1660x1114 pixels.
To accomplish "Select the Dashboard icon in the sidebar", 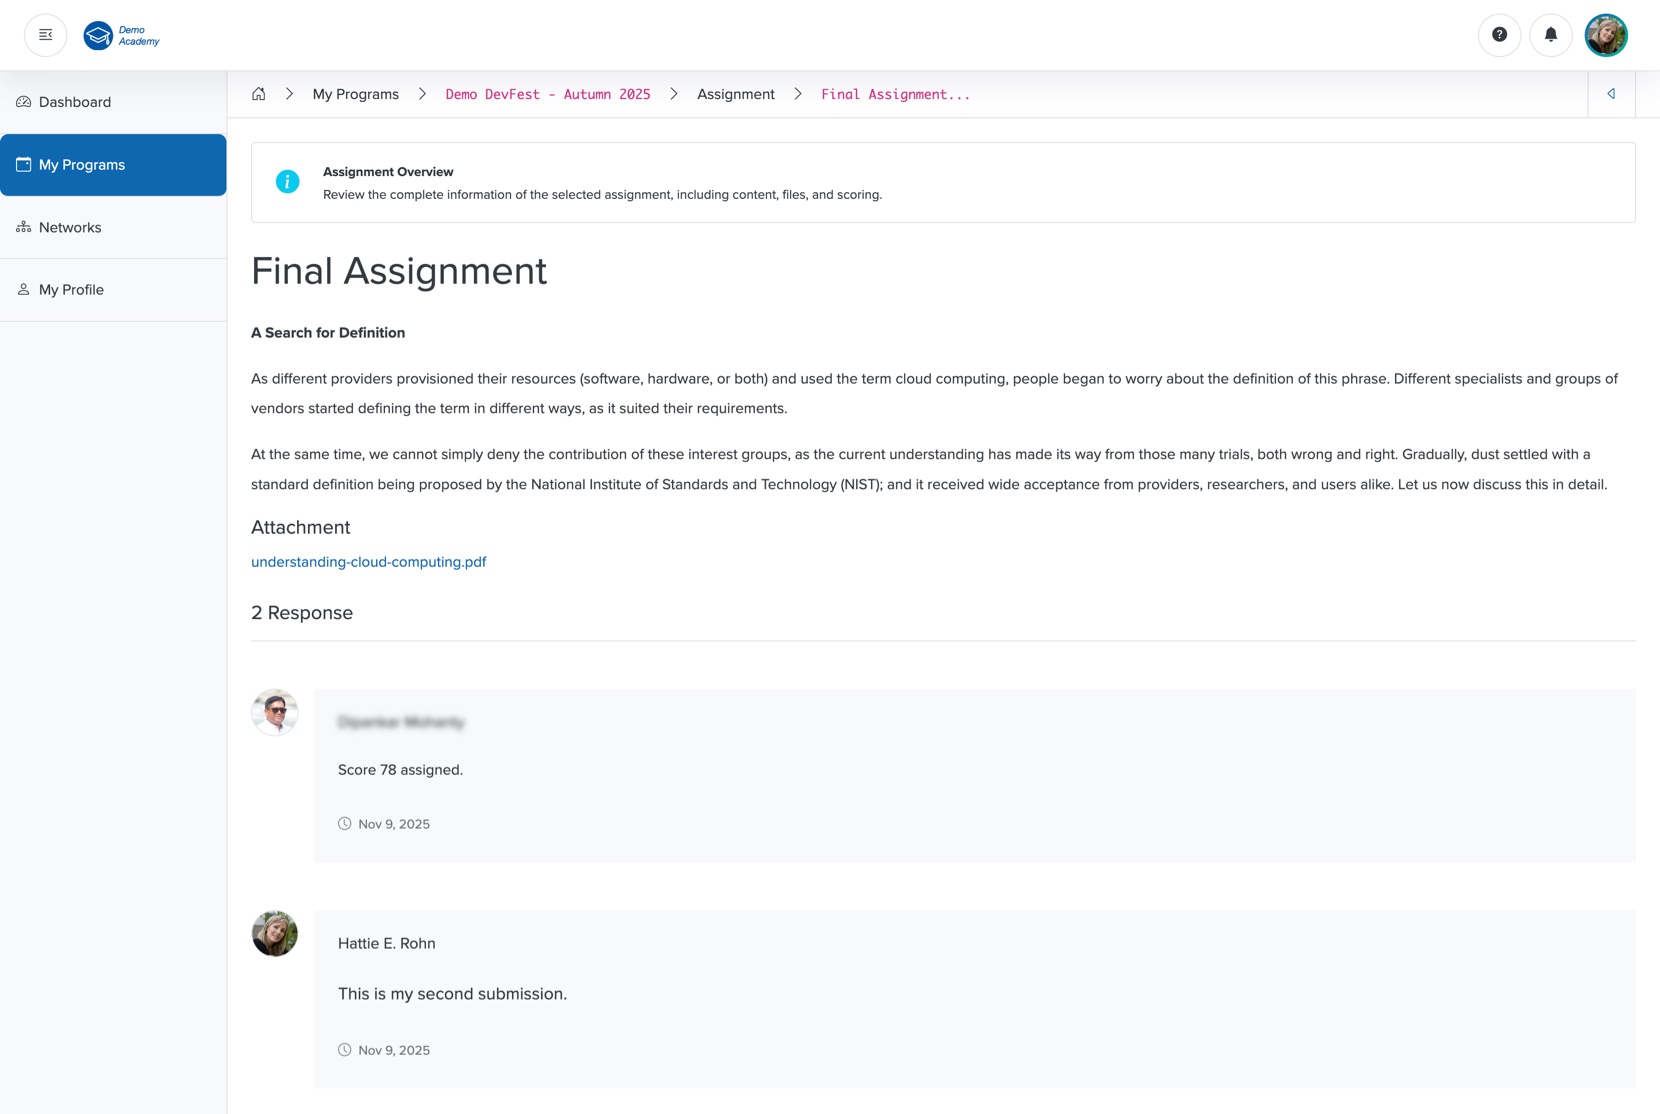I will point(23,101).
